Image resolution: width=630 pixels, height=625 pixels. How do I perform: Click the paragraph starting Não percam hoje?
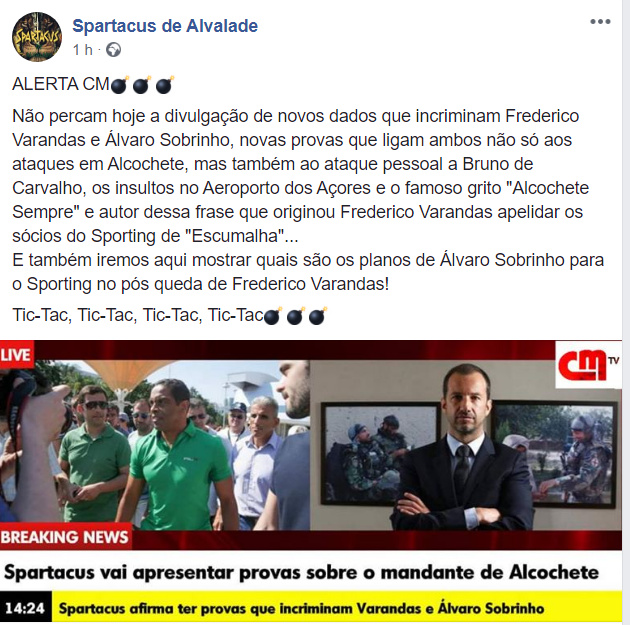[x=308, y=200]
